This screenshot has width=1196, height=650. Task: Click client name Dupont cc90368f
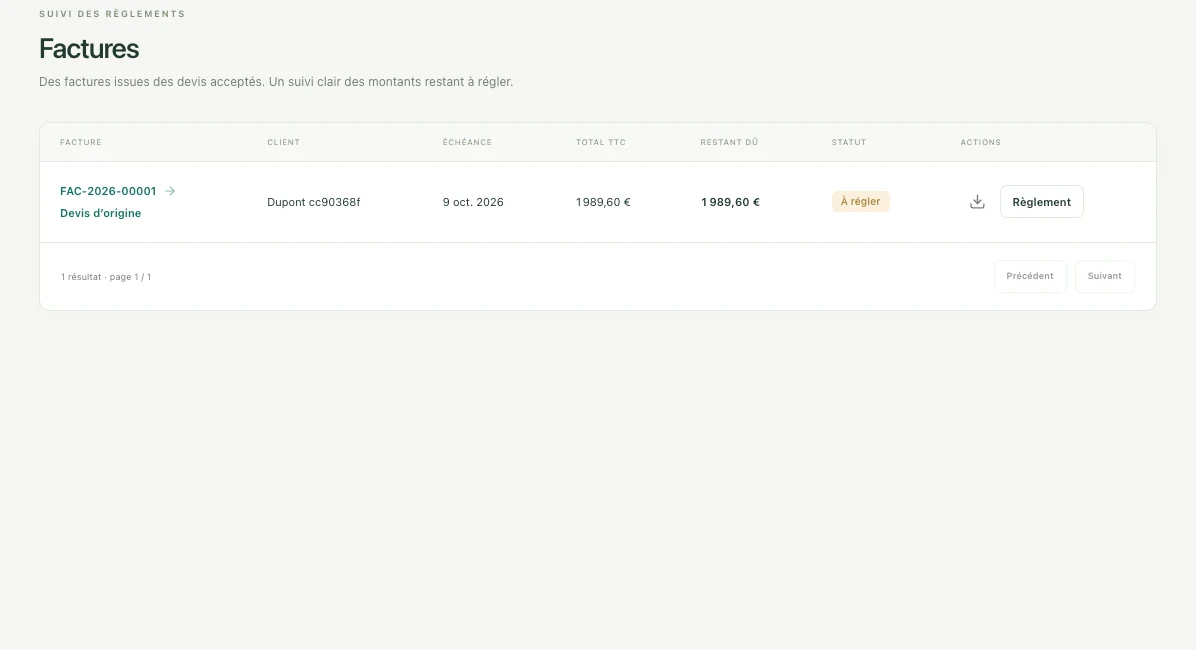coord(313,202)
